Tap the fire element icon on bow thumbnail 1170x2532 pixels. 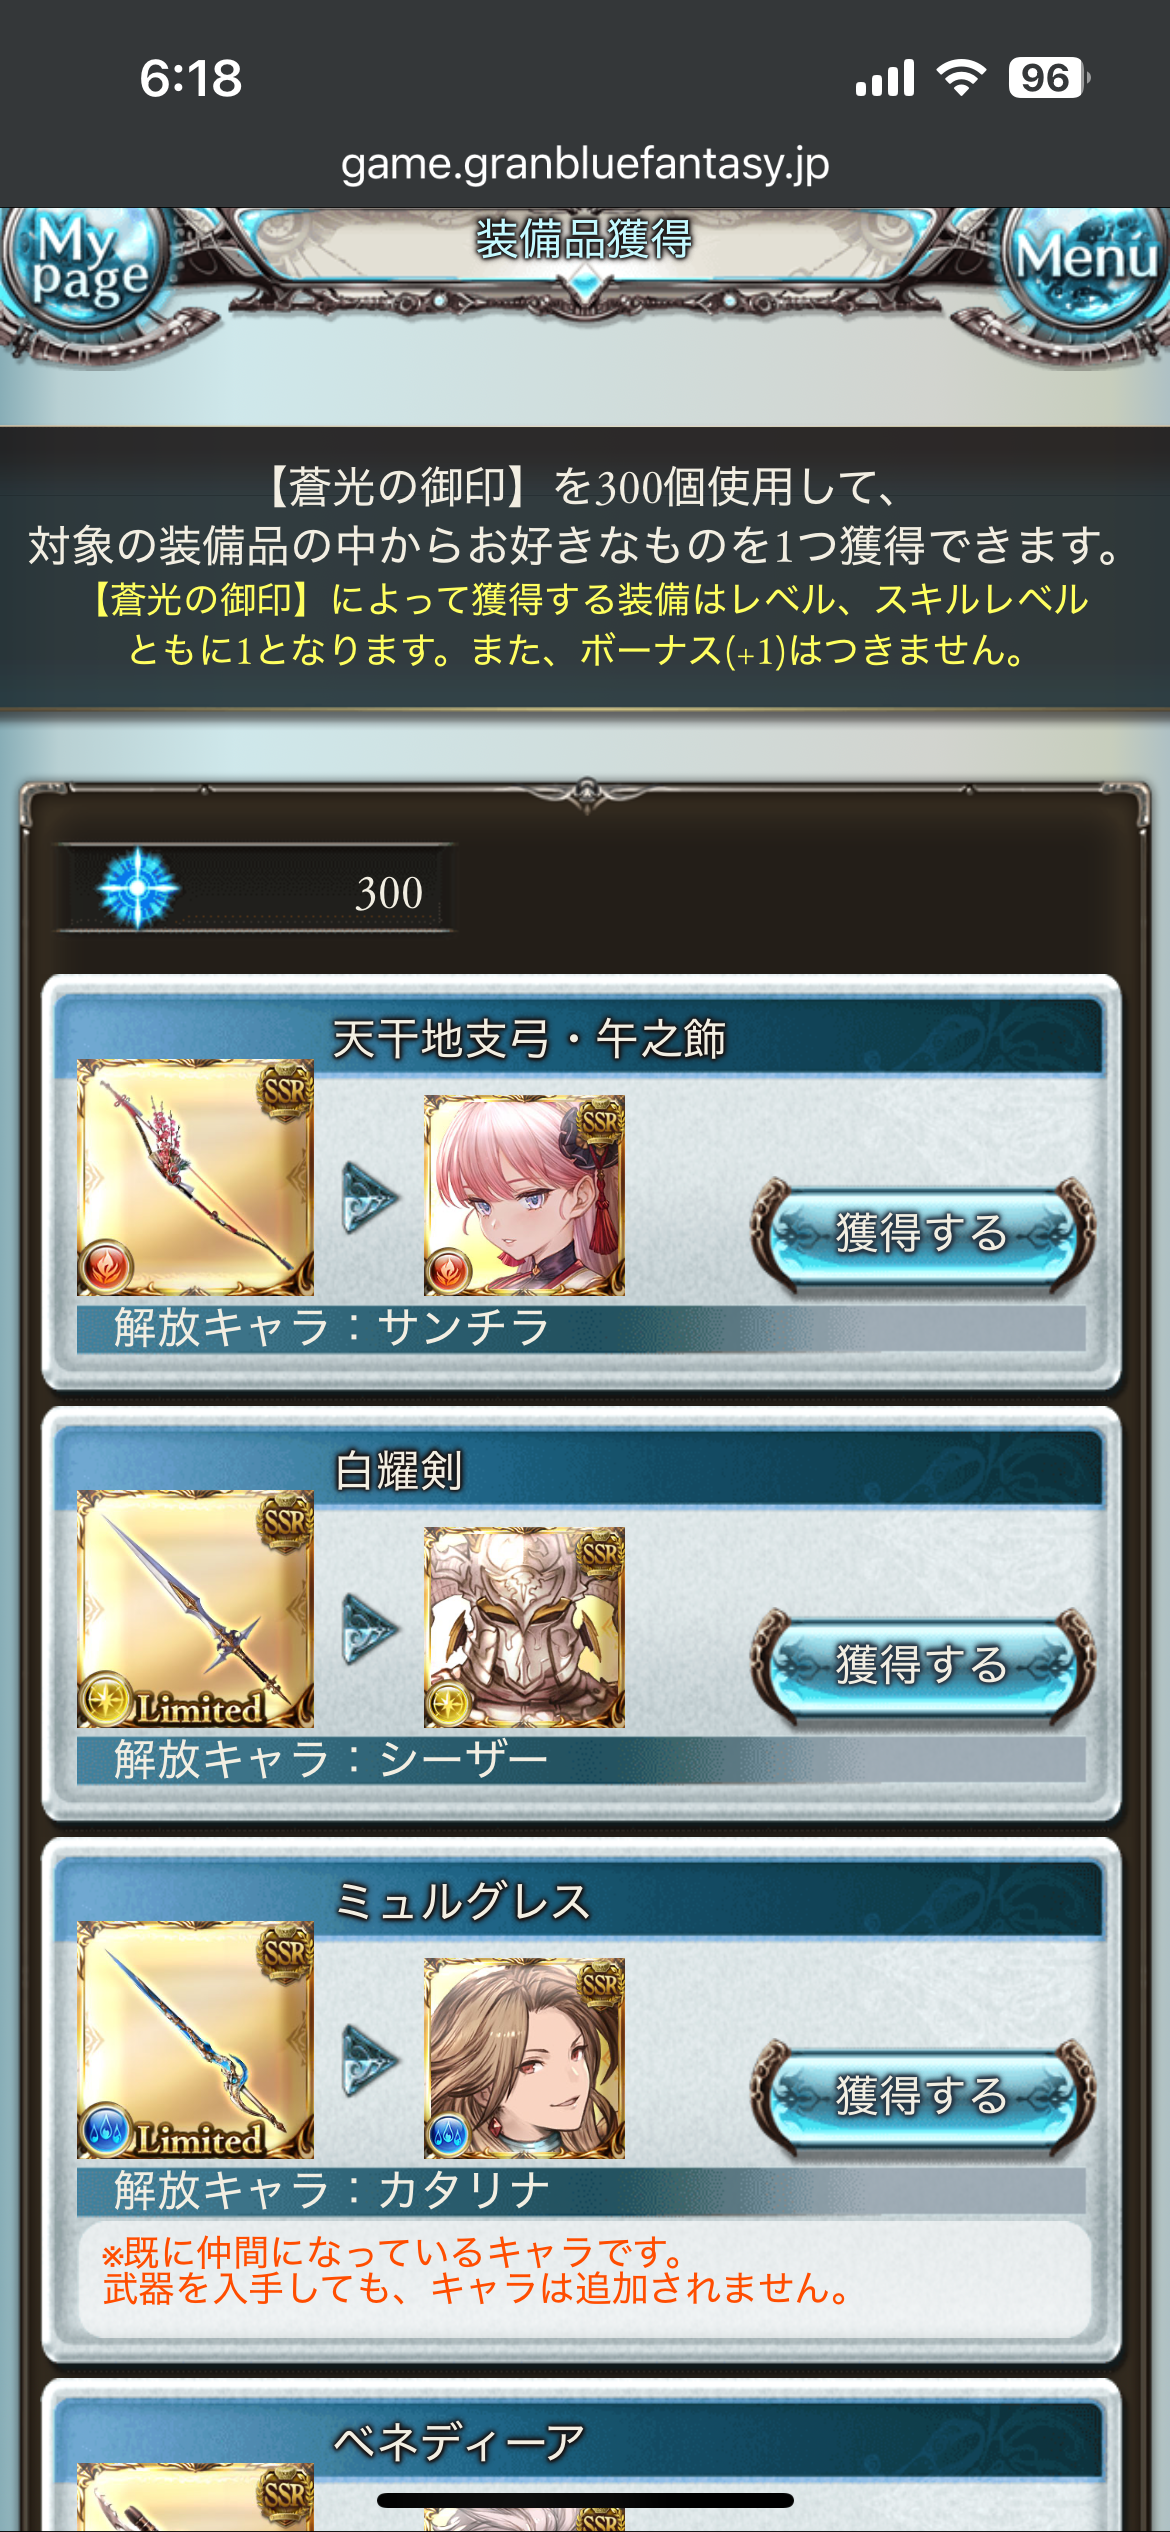[x=106, y=1268]
